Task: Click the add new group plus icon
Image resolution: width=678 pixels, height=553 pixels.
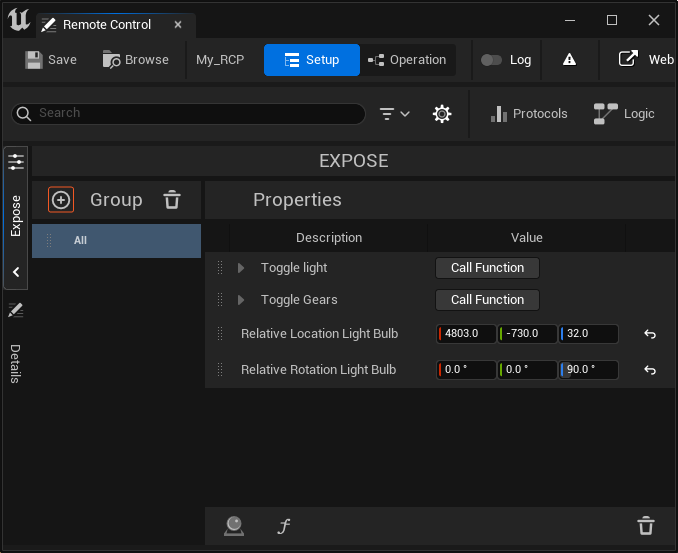Action: pyautogui.click(x=61, y=200)
